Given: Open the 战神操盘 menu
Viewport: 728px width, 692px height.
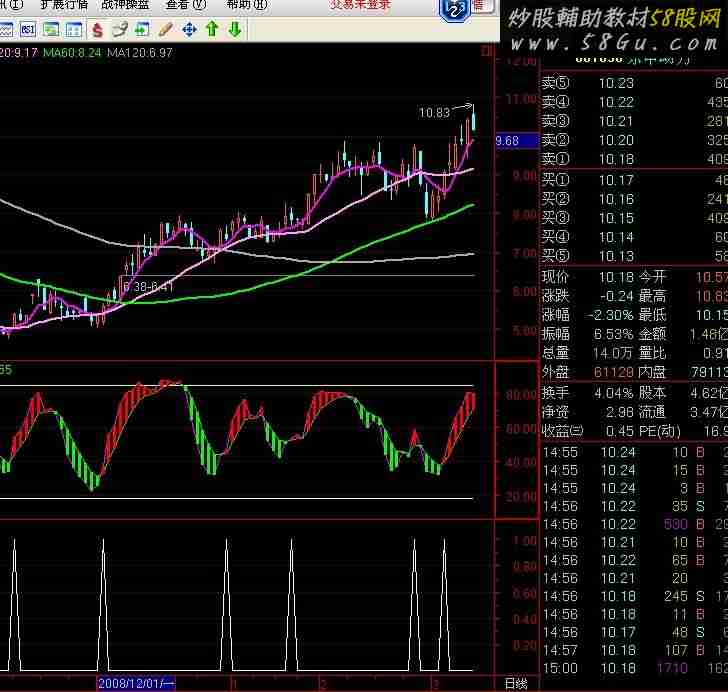Looking at the screenshot, I should tap(125, 5).
